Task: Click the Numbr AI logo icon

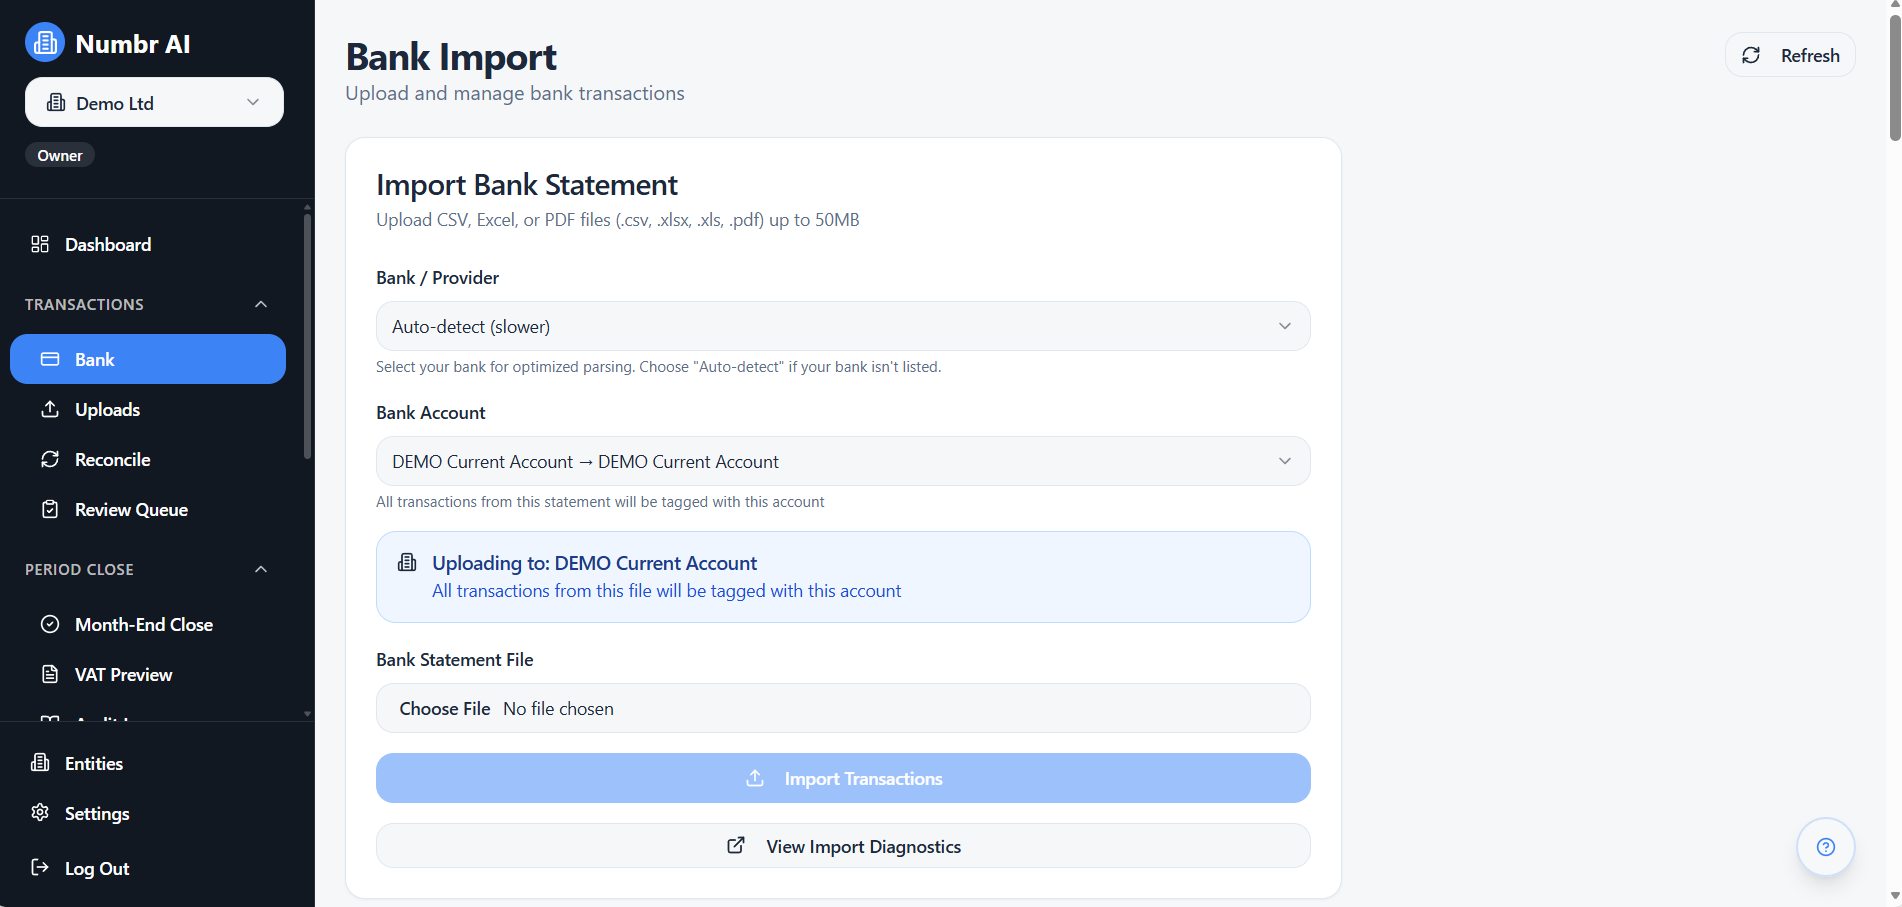Action: (44, 42)
